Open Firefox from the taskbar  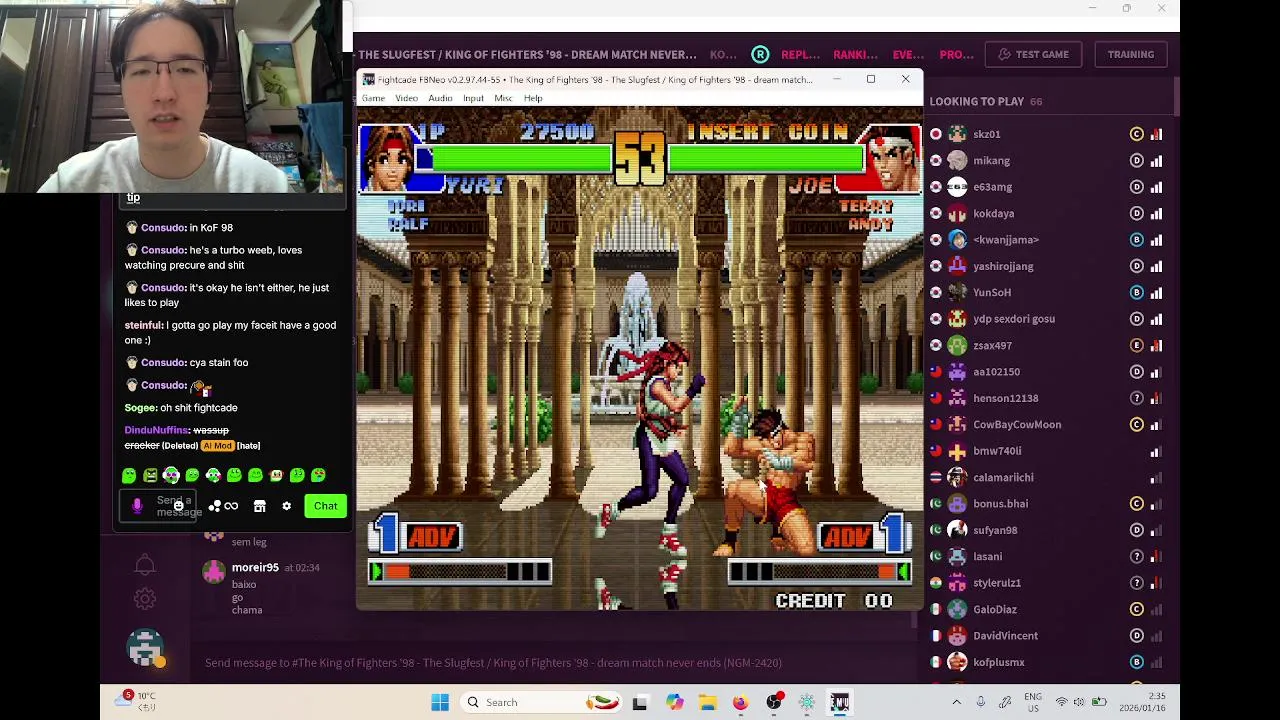(740, 702)
